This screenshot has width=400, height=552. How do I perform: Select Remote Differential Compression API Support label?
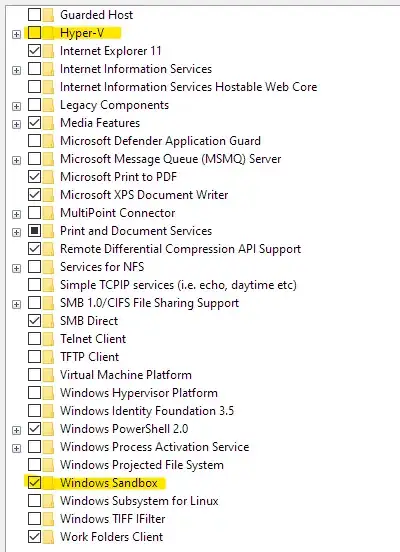(x=180, y=249)
